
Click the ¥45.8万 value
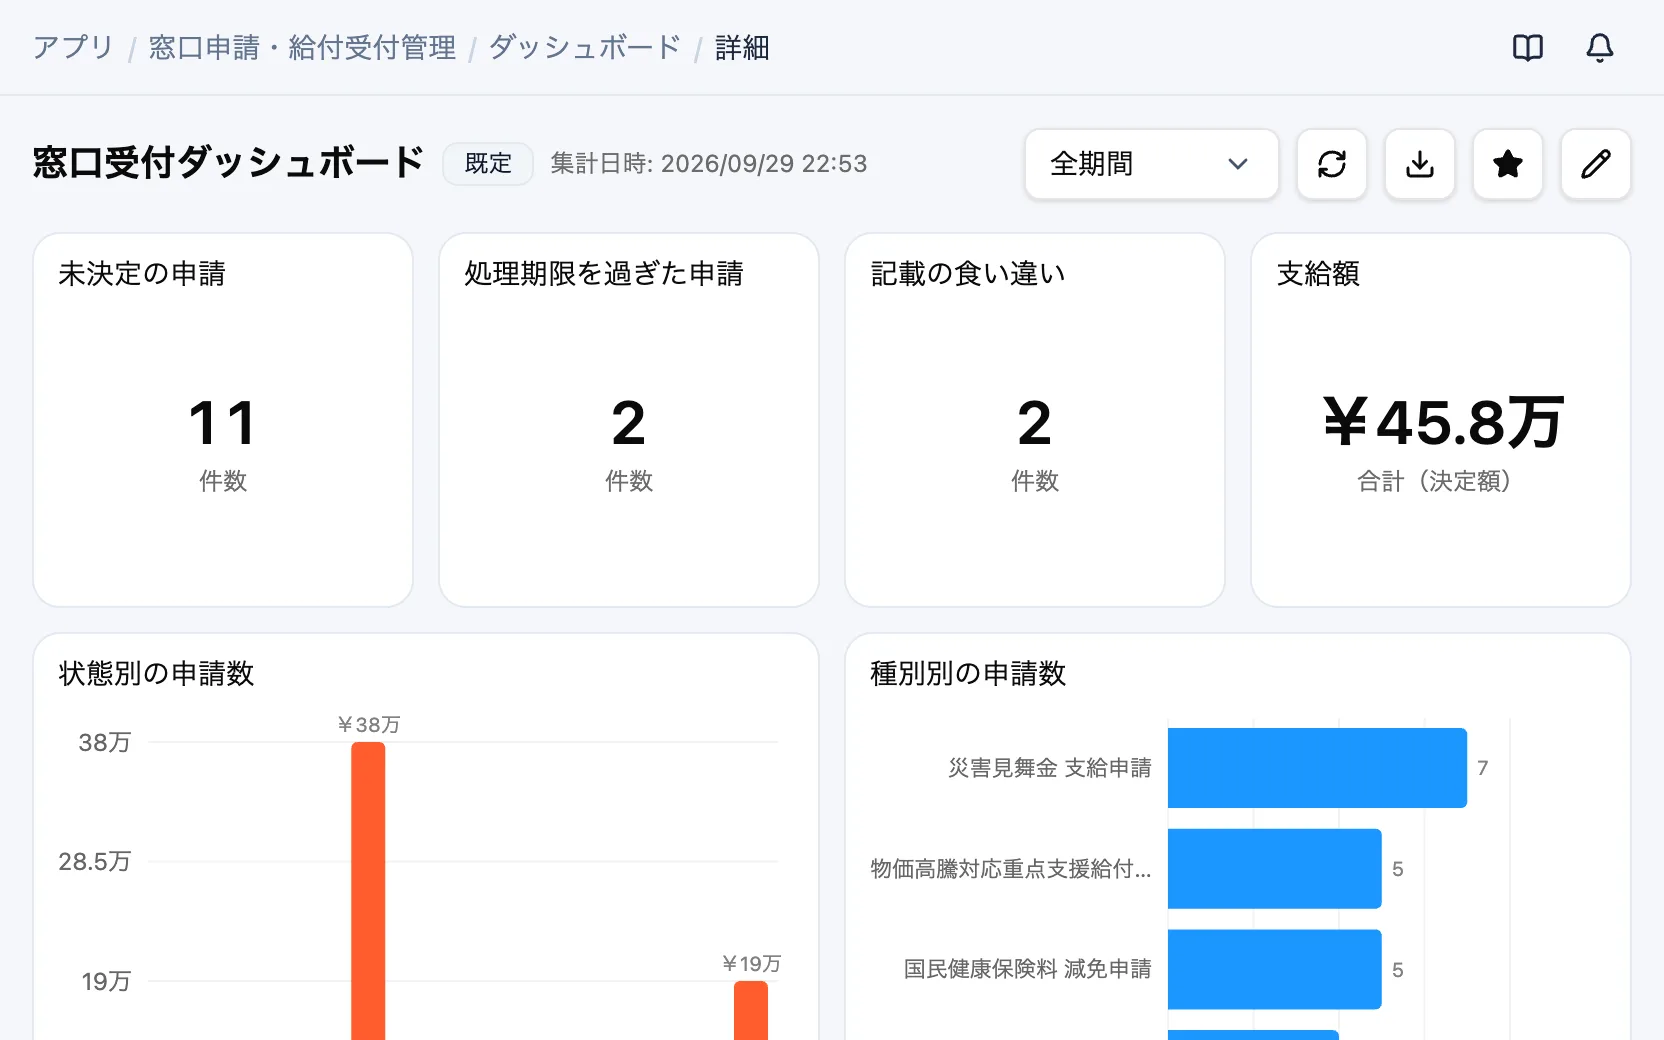(x=1441, y=423)
